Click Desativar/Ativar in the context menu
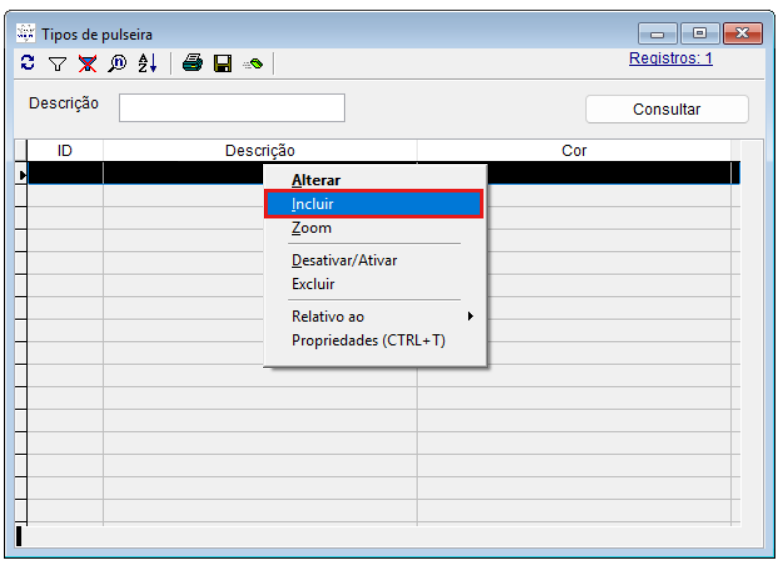The height and width of the screenshot is (567, 782). [x=344, y=260]
